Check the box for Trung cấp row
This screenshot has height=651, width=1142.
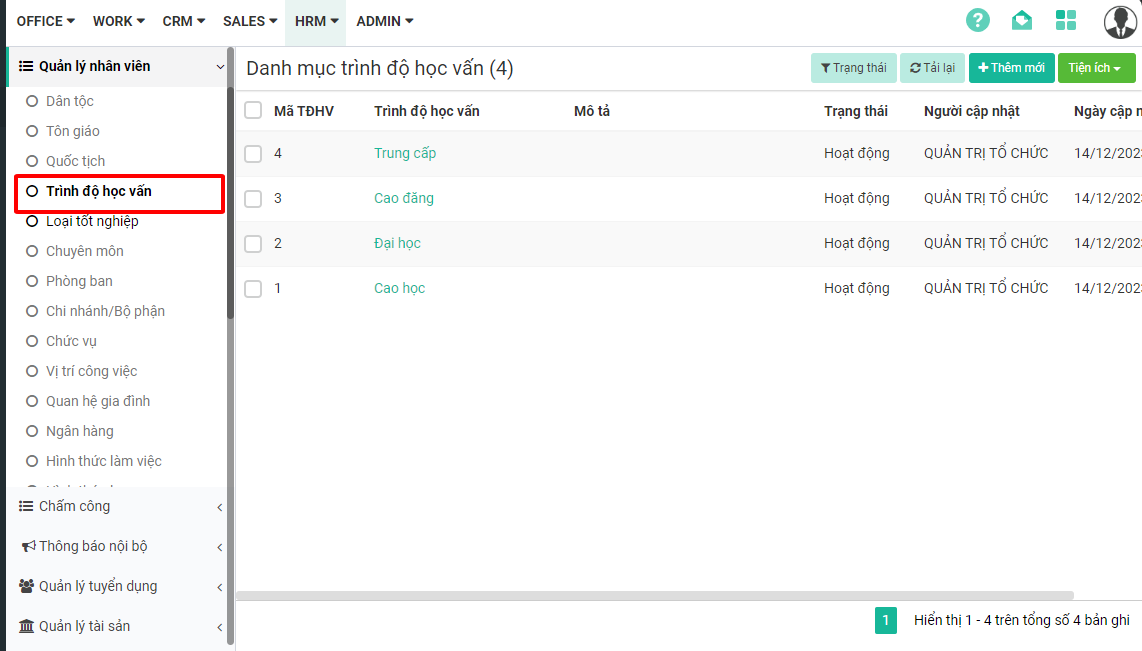point(253,153)
